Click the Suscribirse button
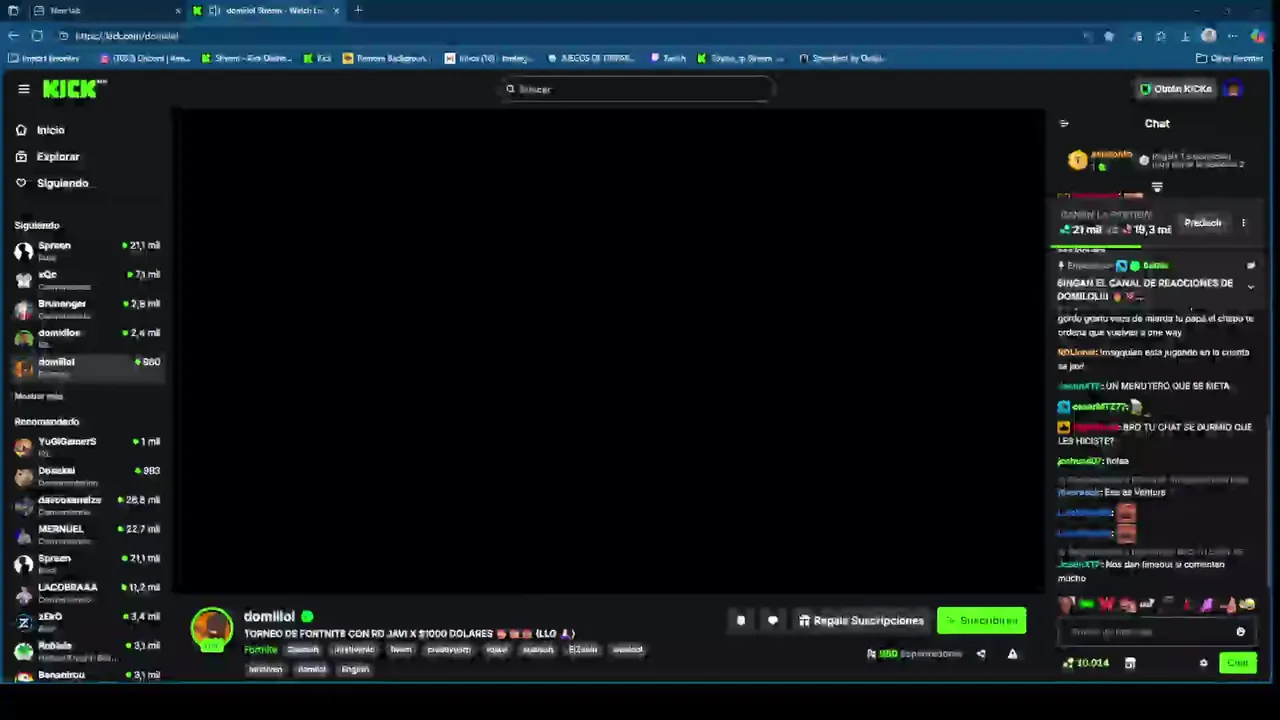Viewport: 1280px width, 720px height. [981, 621]
